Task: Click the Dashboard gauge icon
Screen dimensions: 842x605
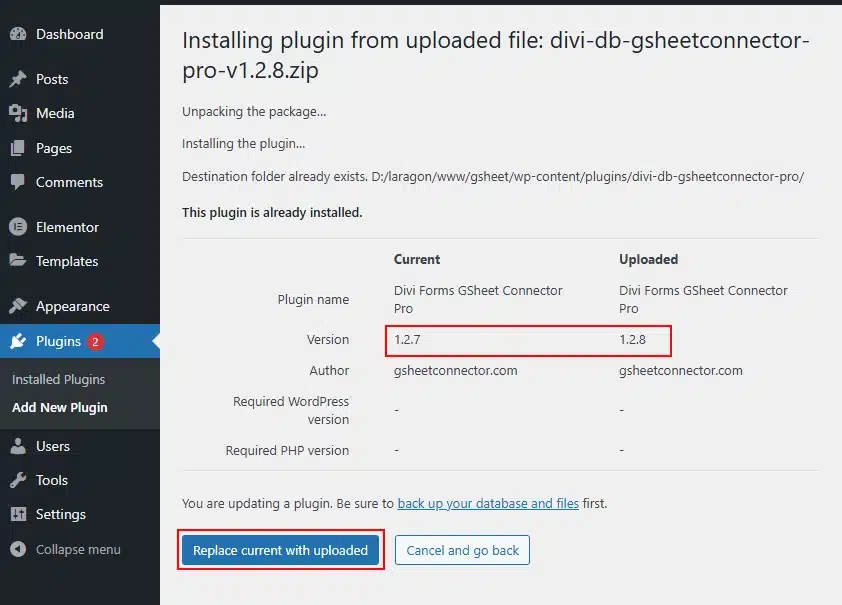Action: tap(18, 34)
